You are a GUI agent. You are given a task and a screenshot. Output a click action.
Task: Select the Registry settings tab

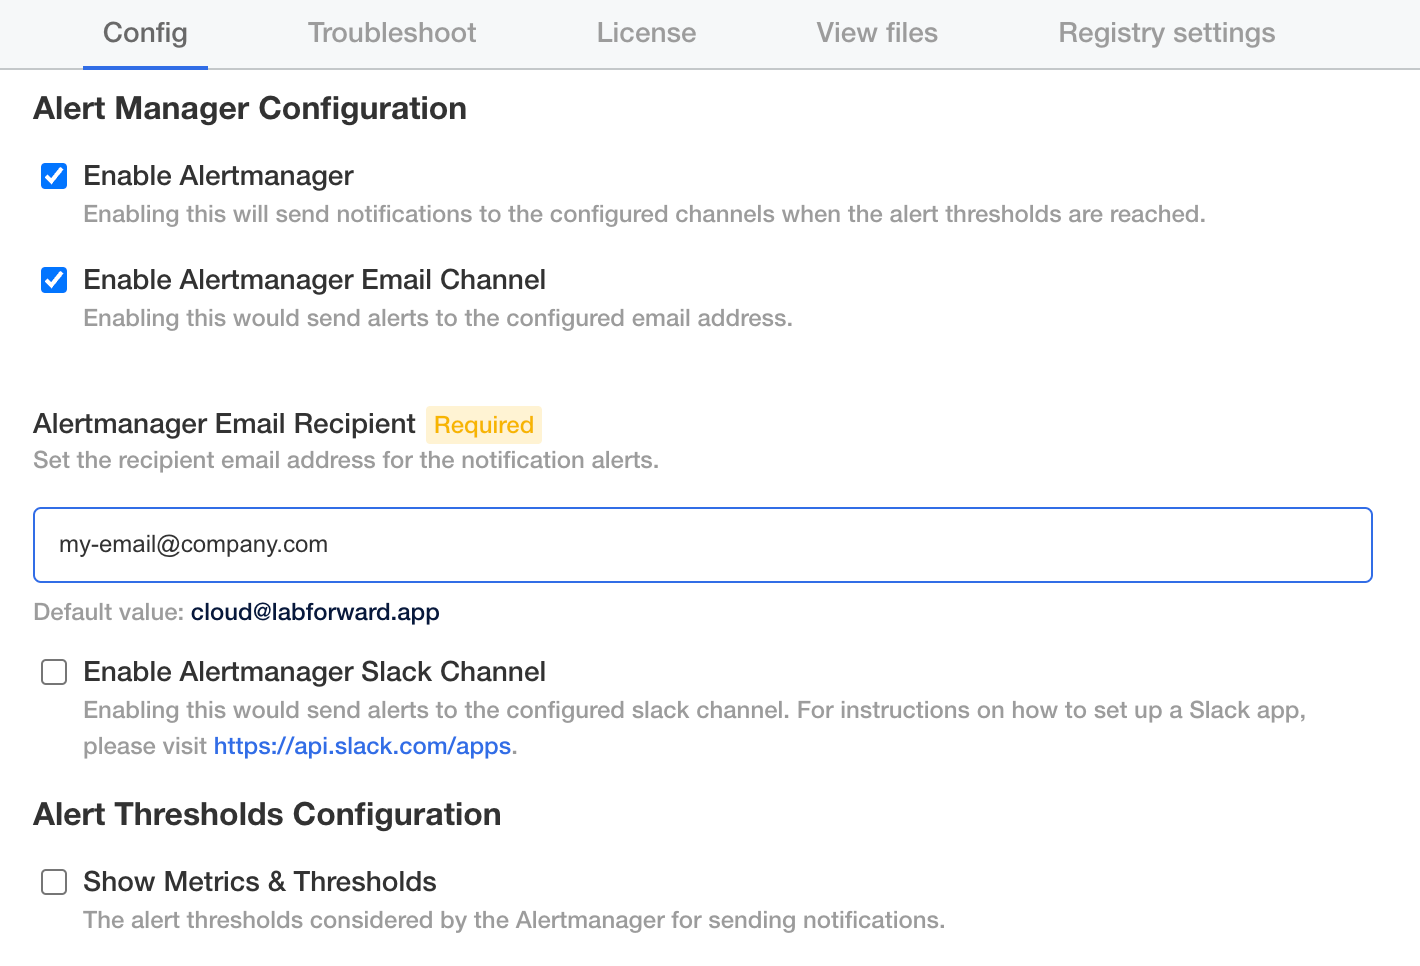[1166, 33]
